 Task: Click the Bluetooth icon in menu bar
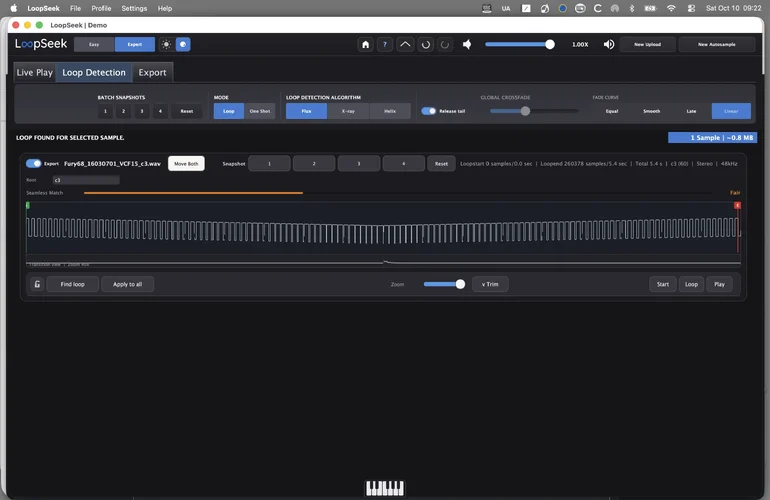[x=632, y=8]
